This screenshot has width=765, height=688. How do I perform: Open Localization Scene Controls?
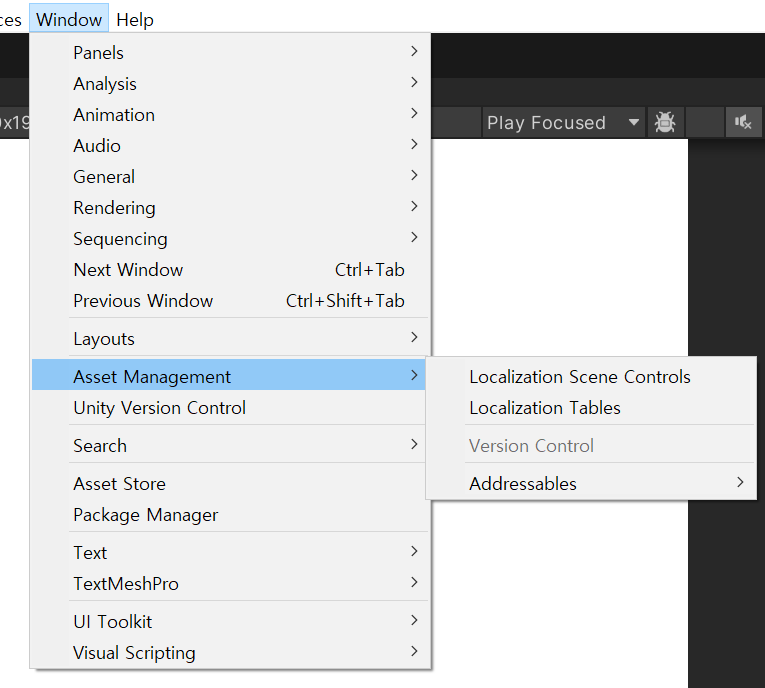point(591,377)
